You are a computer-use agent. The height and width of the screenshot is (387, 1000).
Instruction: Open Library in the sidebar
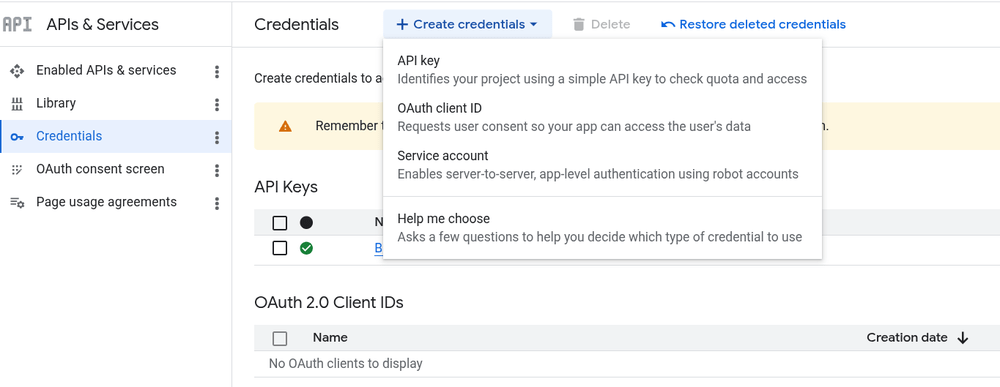(x=56, y=103)
